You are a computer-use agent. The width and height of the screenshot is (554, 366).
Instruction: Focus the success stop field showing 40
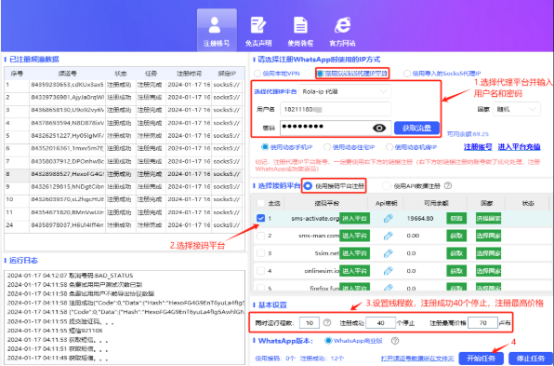pos(381,323)
